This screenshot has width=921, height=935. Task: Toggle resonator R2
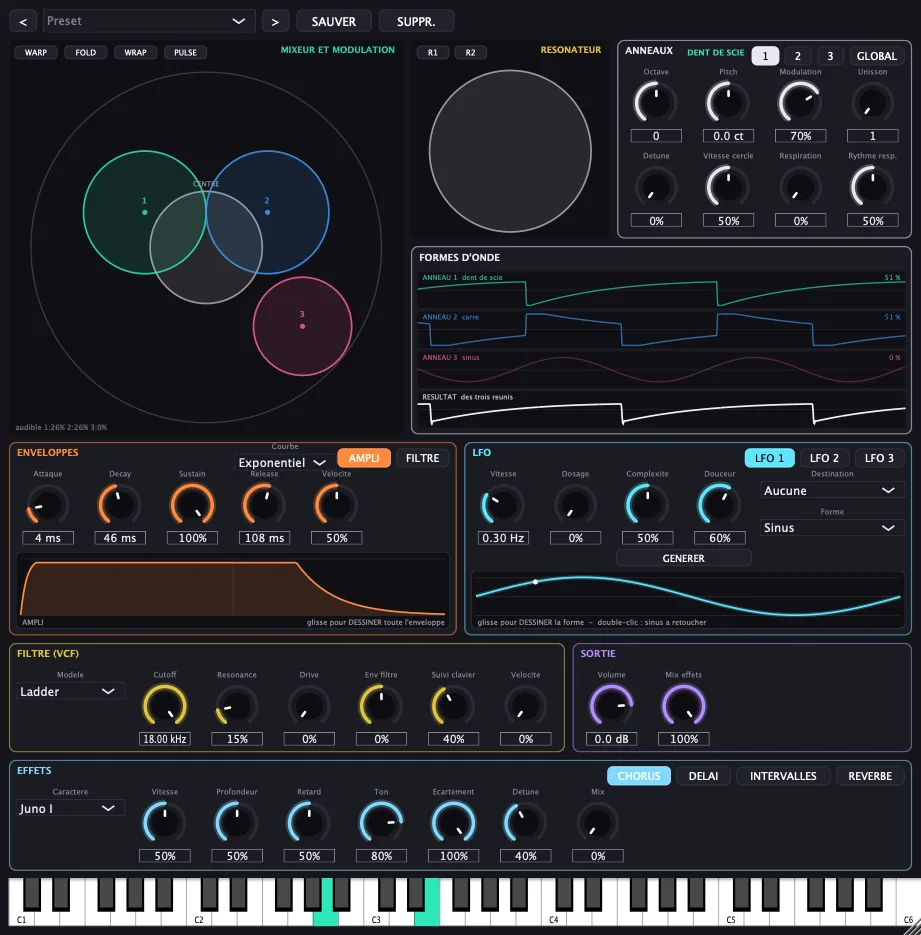click(470, 52)
